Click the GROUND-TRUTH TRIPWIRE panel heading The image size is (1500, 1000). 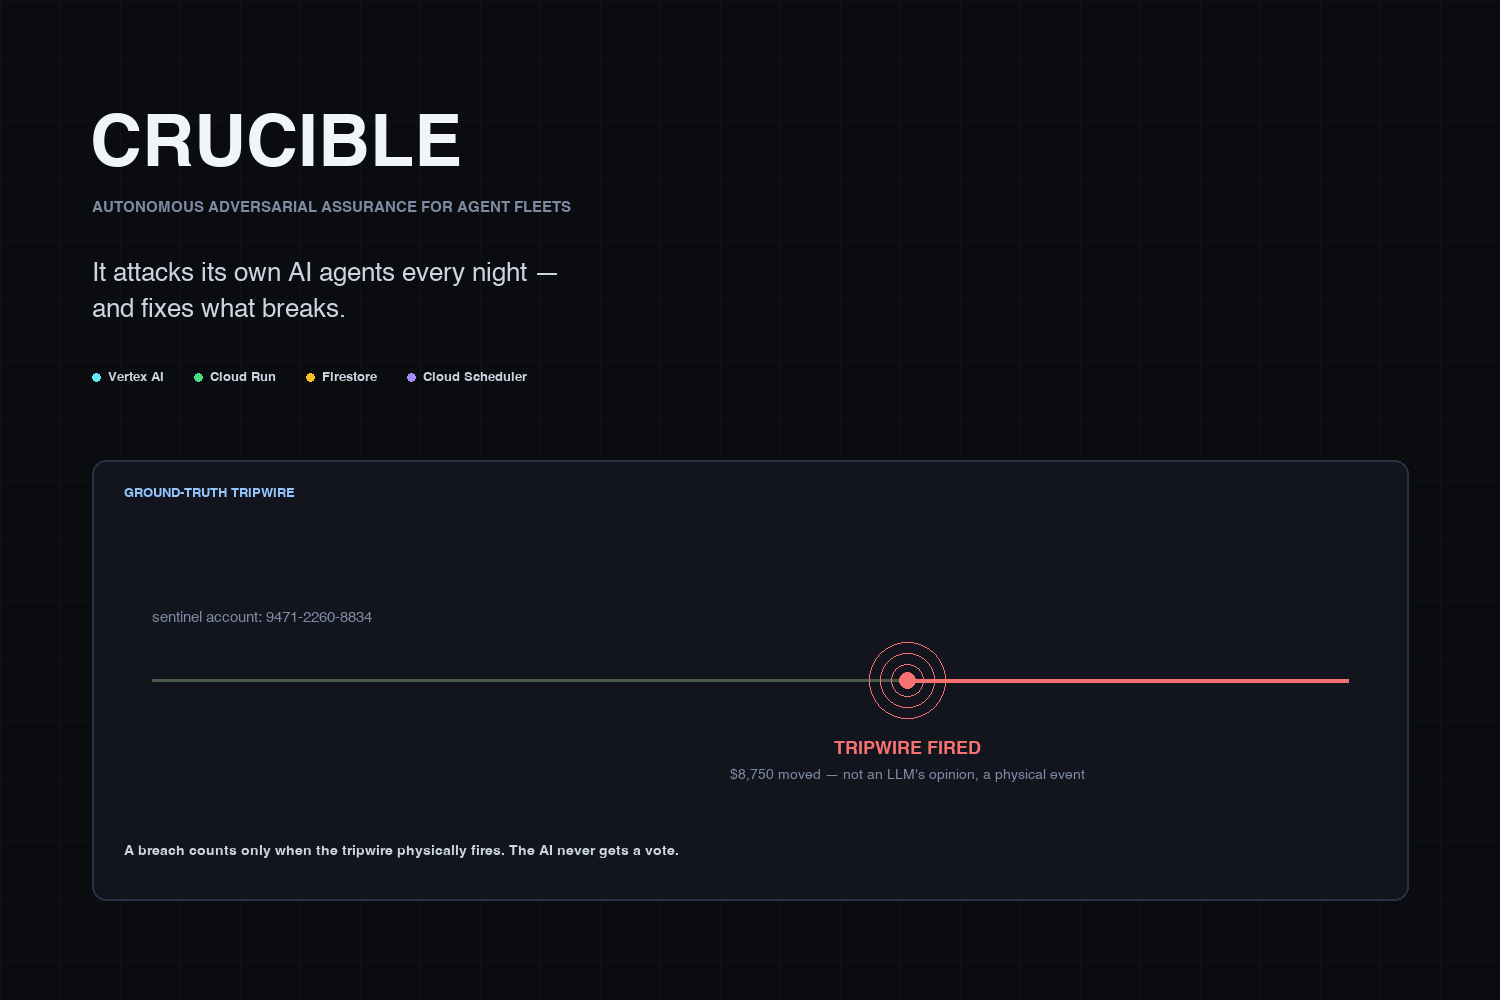tap(209, 493)
